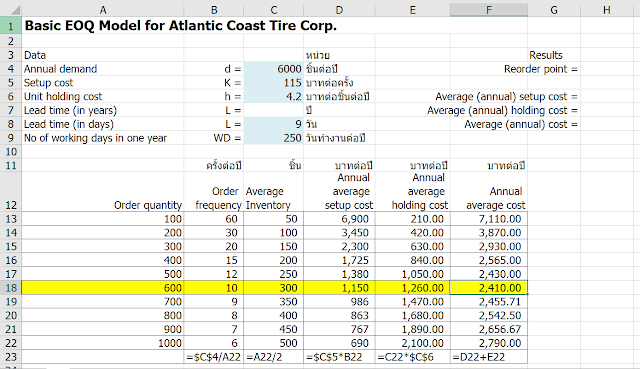Select total cost 7,110.00 cell
Screen dimensions: 640x369
(x=489, y=219)
